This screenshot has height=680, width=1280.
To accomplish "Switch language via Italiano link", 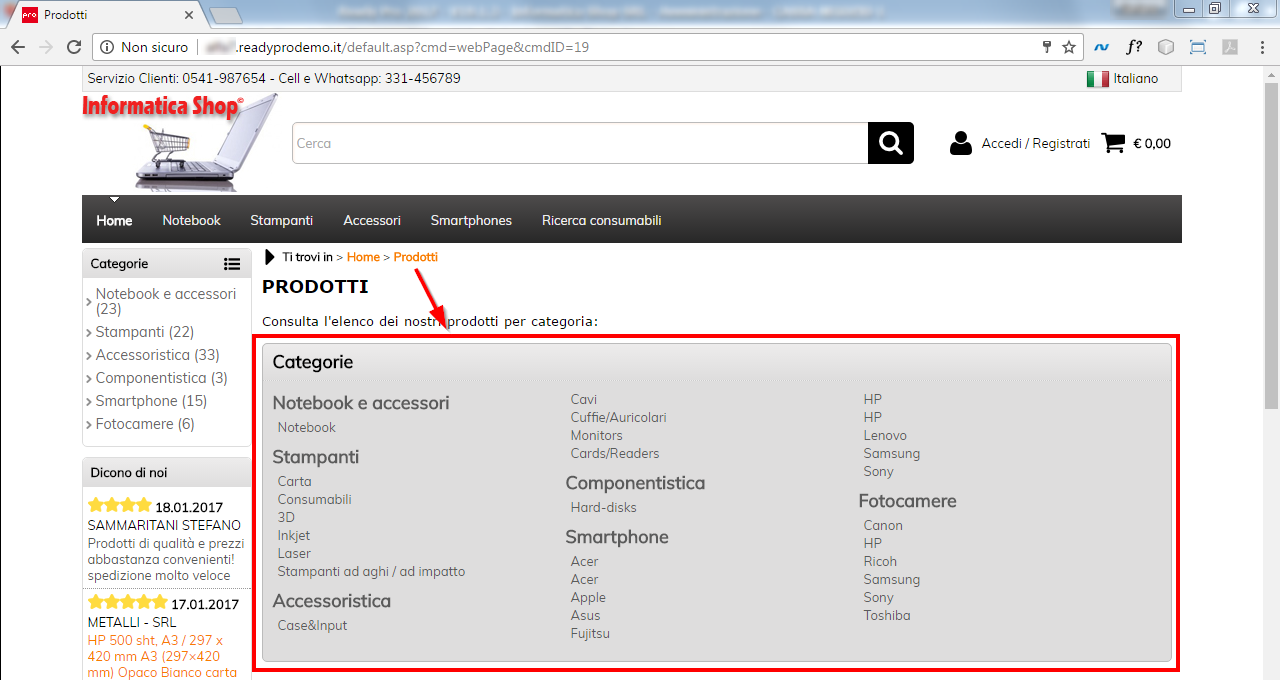I will coord(1136,79).
